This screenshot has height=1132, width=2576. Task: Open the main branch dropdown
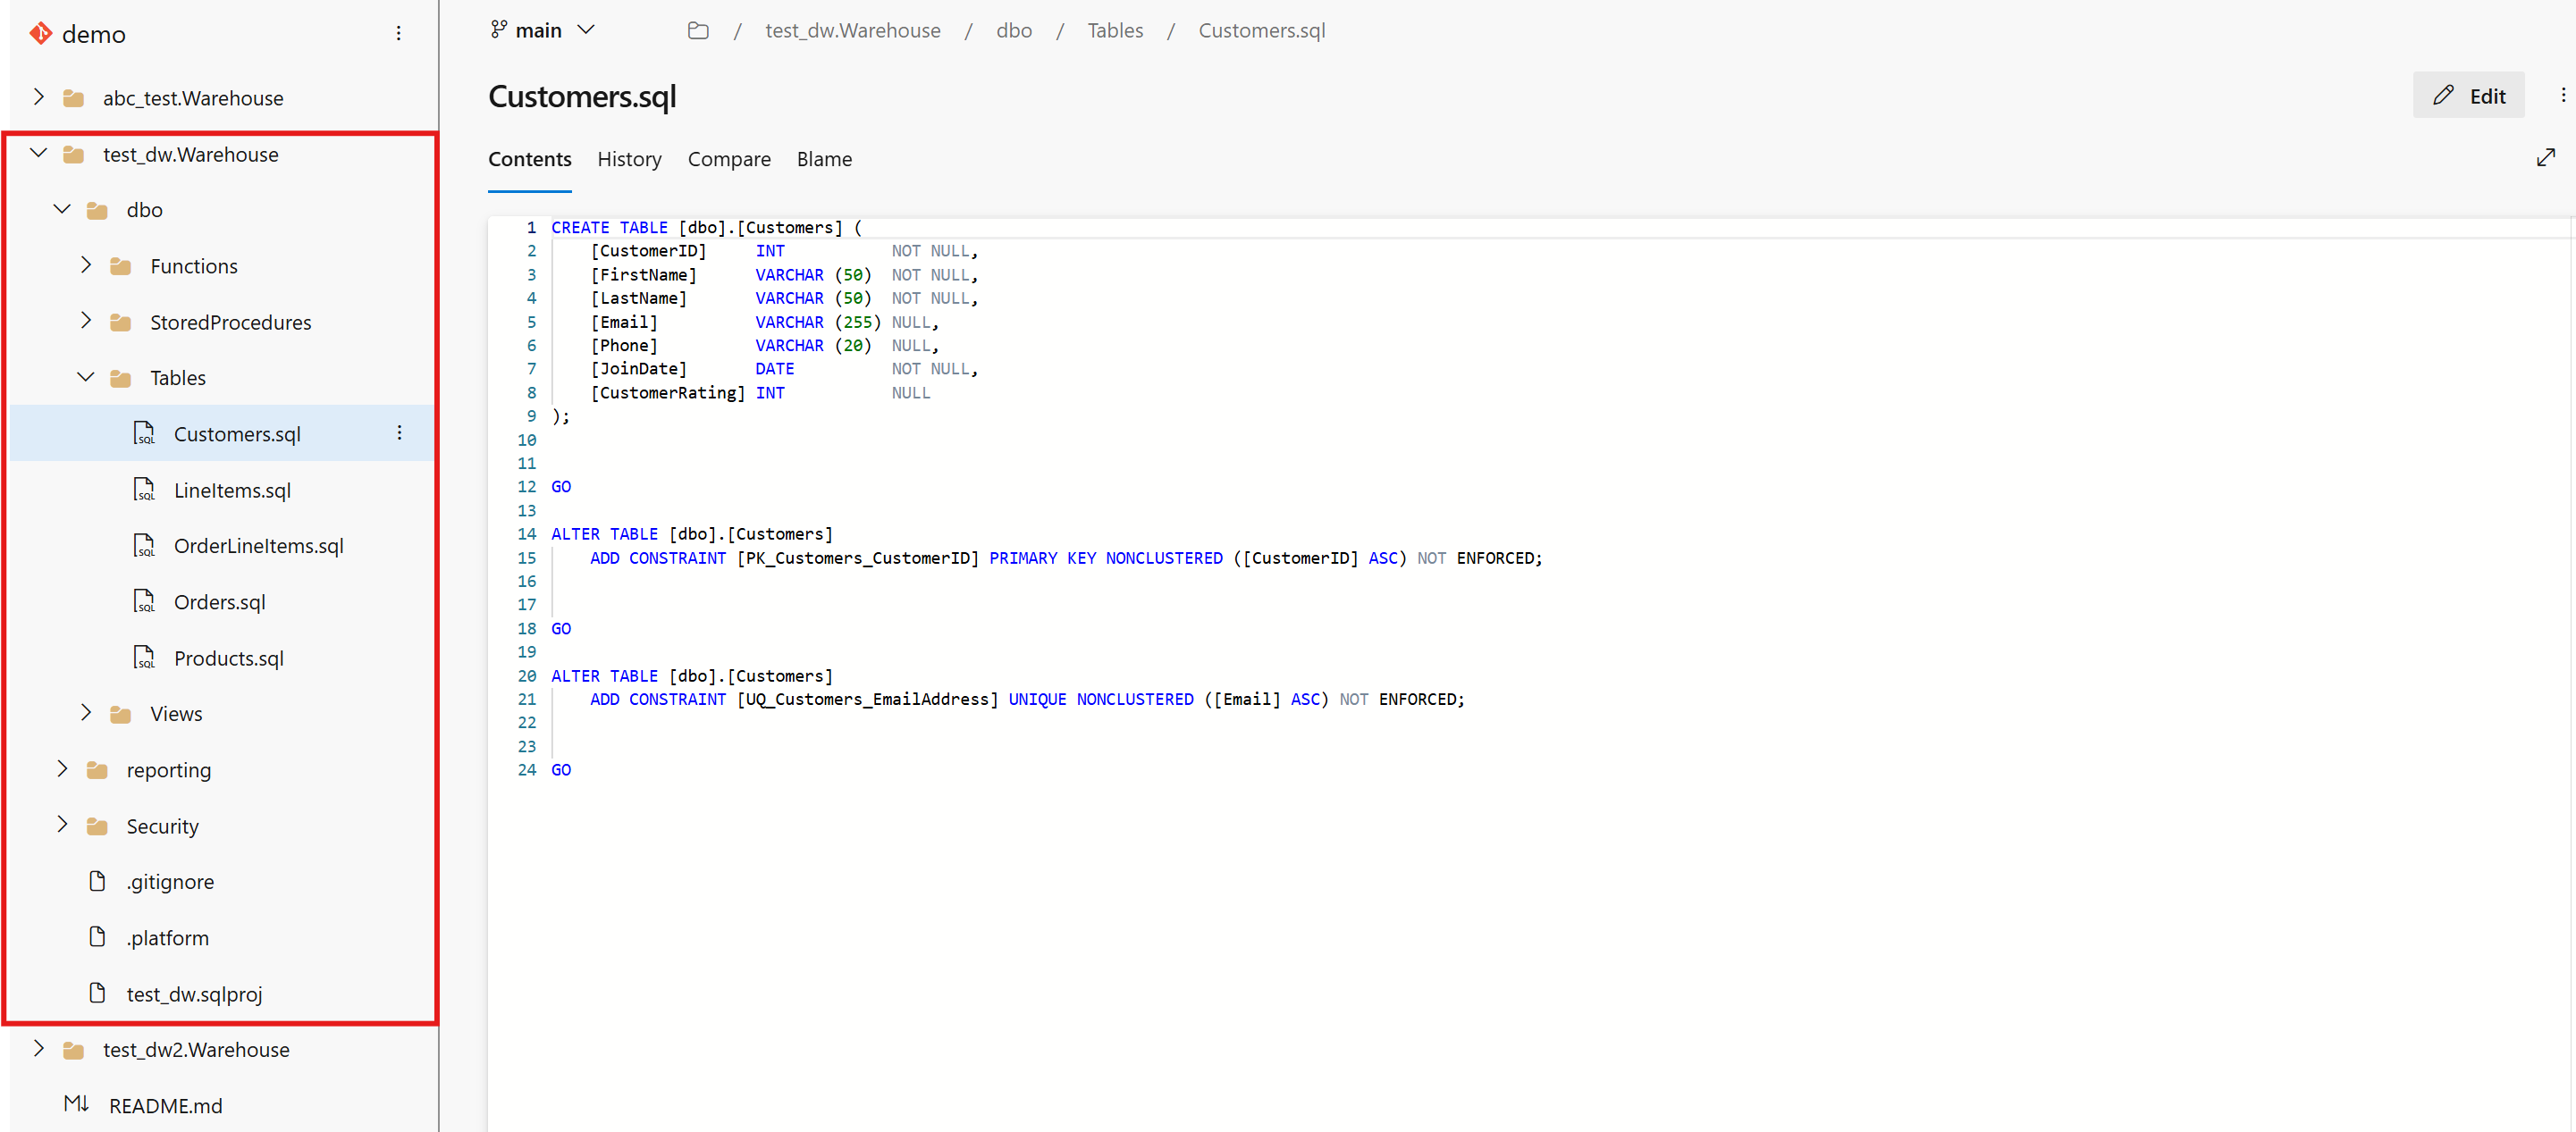point(544,31)
